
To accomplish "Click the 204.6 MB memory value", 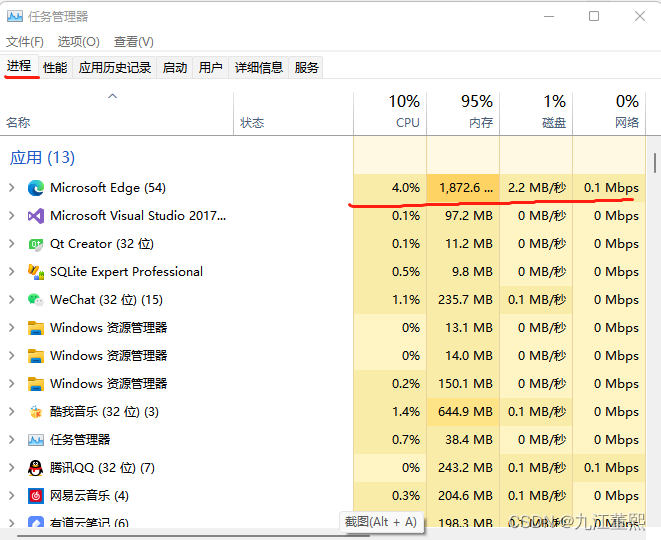I will (x=465, y=496).
